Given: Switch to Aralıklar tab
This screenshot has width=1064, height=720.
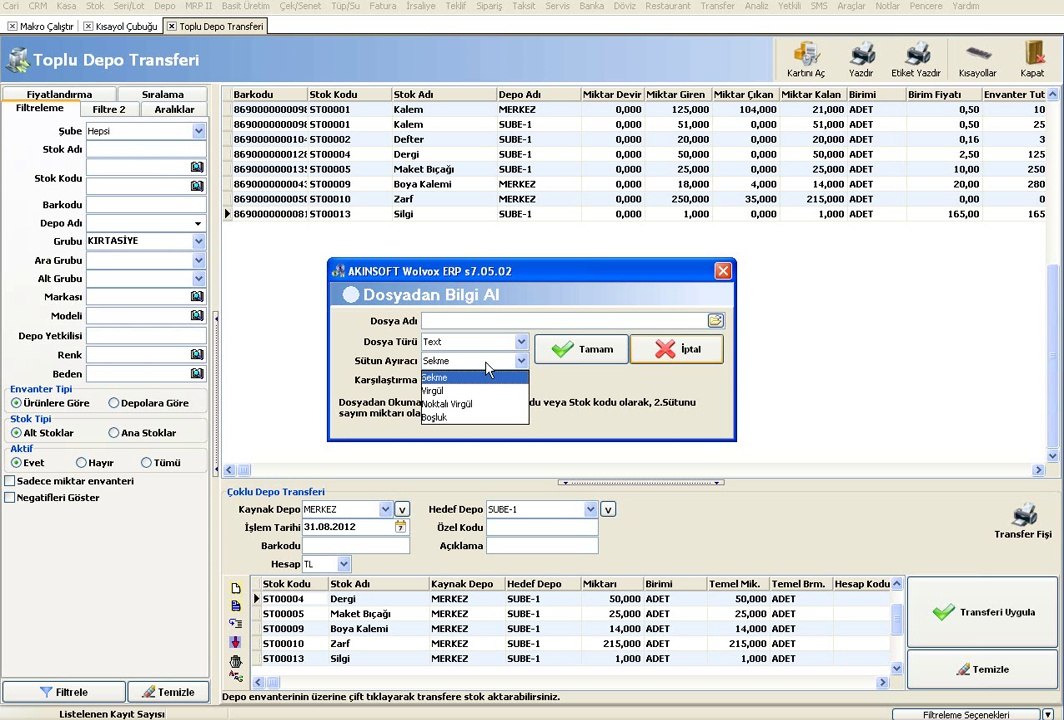Looking at the screenshot, I should point(174,109).
